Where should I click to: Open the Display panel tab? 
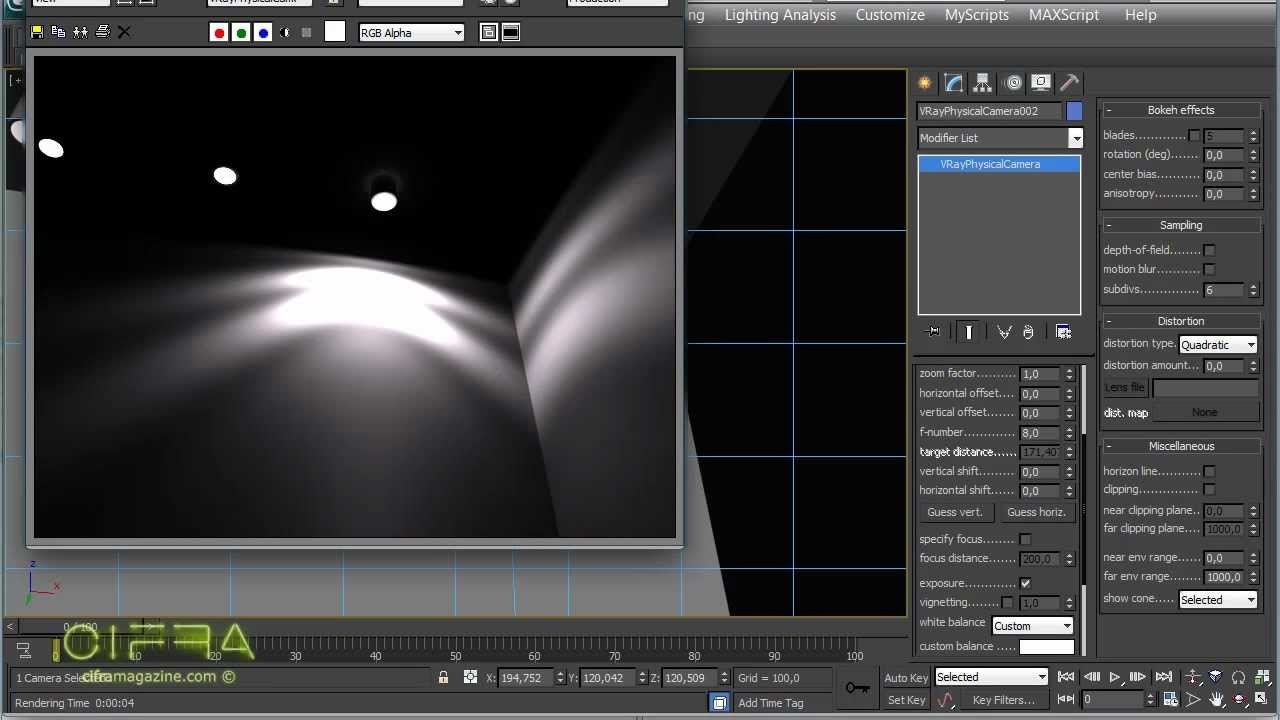1041,83
